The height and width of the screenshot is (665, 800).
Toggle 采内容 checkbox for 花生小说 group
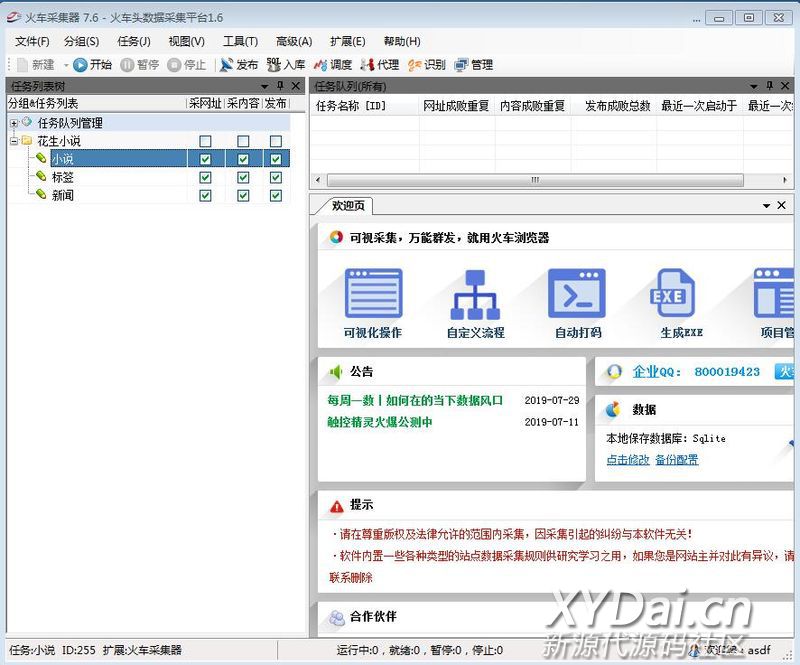(x=243, y=141)
